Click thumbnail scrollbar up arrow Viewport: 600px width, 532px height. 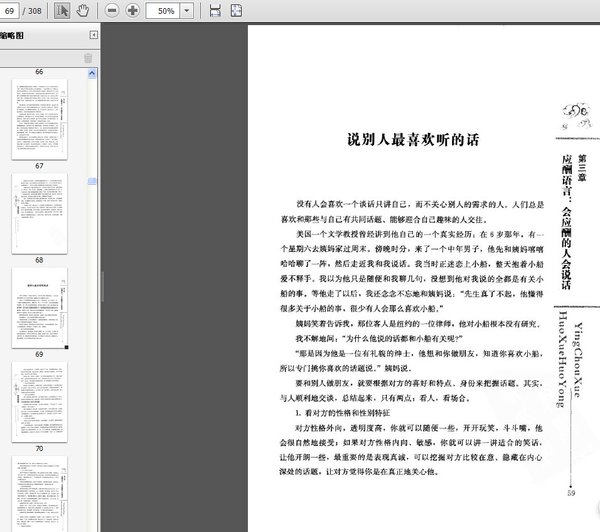point(92,73)
